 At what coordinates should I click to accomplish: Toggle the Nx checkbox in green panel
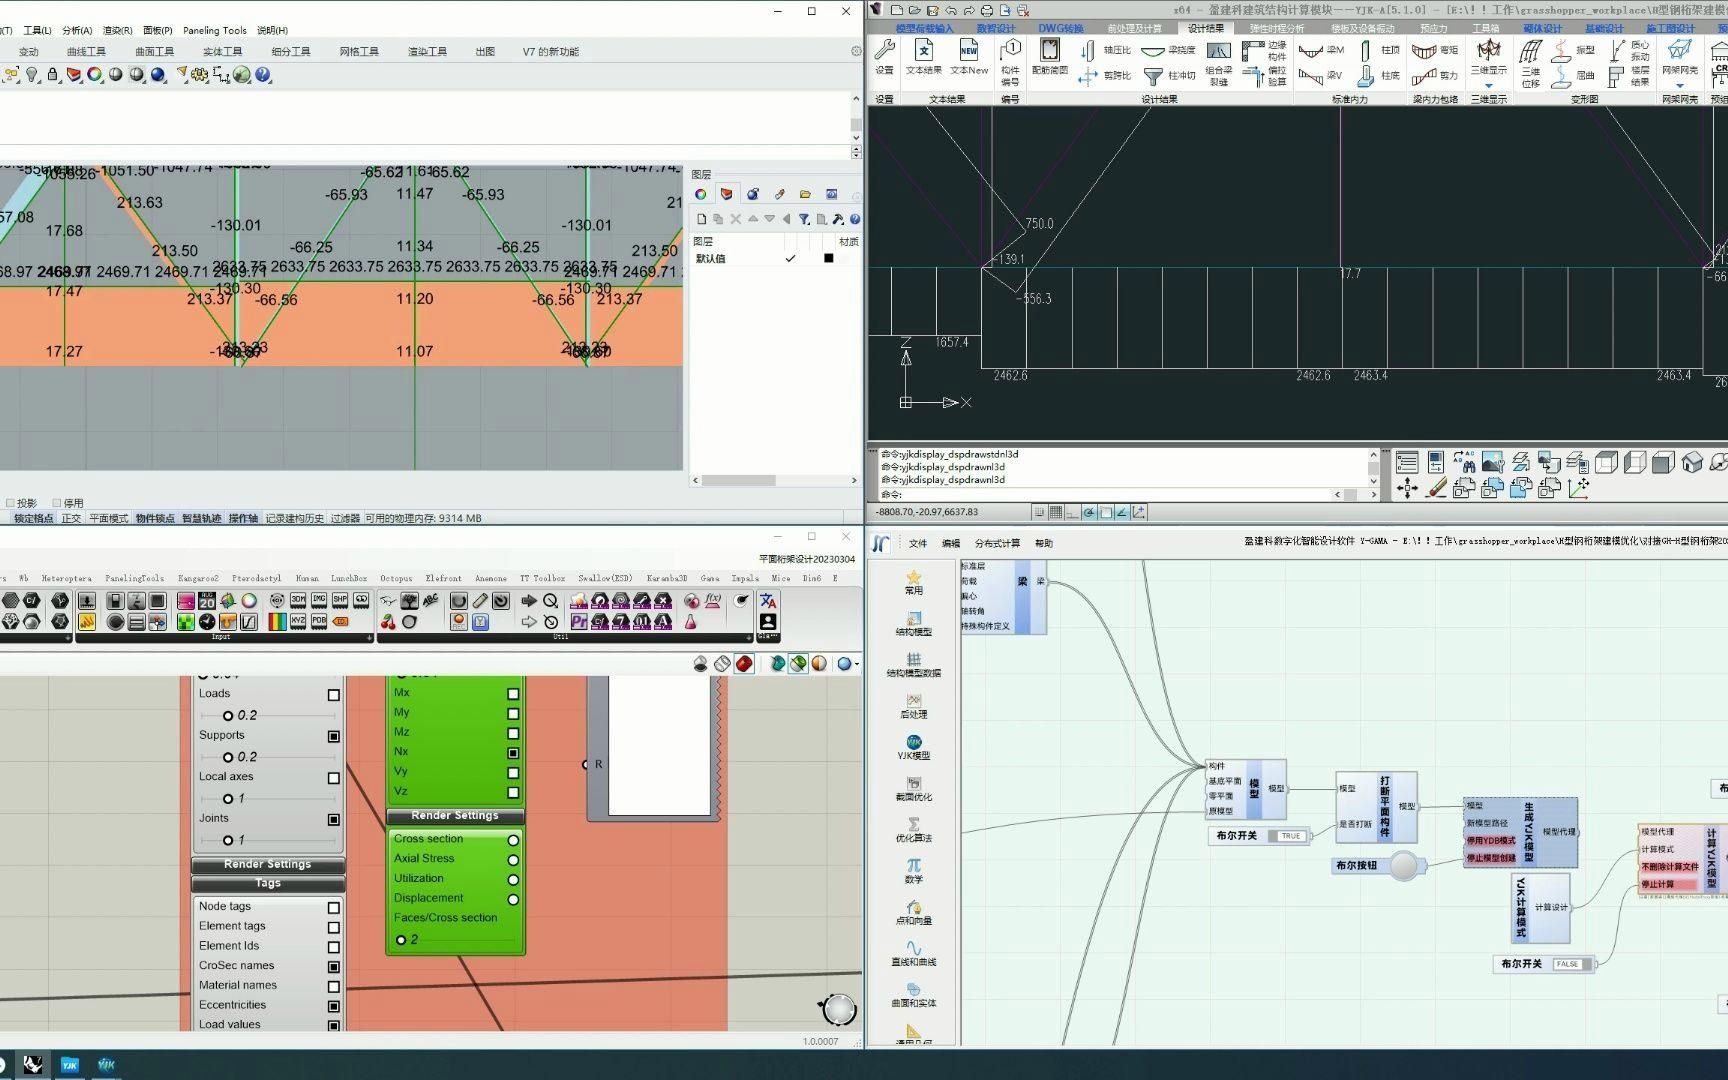point(513,752)
